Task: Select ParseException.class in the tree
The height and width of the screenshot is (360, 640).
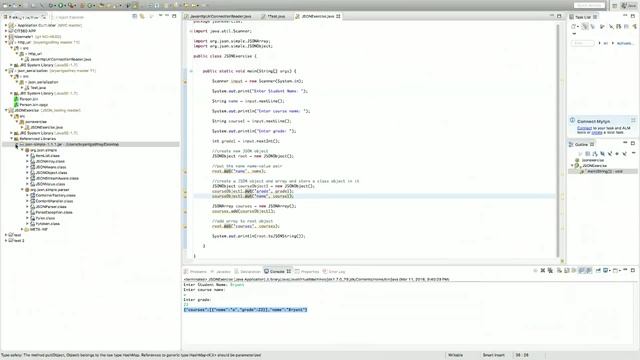Action: (53, 212)
